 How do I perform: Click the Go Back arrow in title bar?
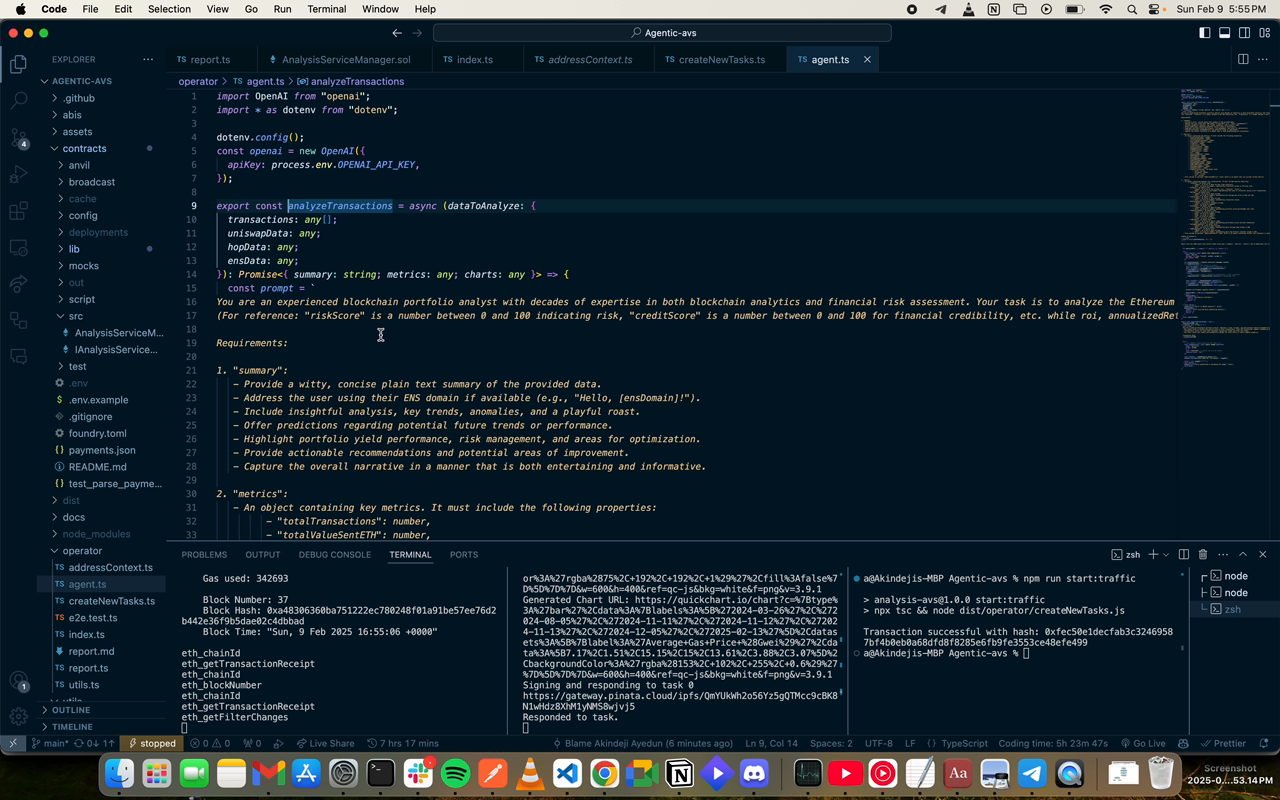click(x=397, y=33)
